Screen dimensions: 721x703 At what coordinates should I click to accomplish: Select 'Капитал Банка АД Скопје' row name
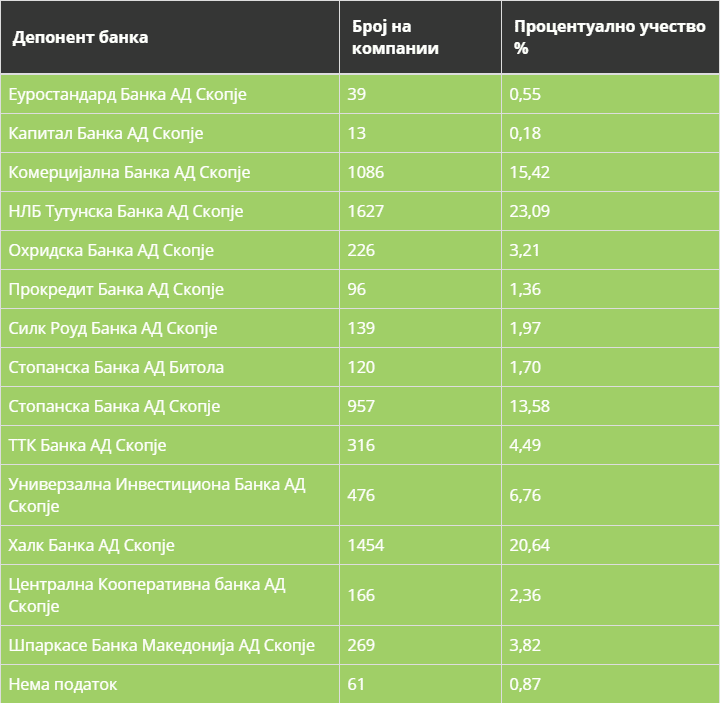click(x=170, y=133)
